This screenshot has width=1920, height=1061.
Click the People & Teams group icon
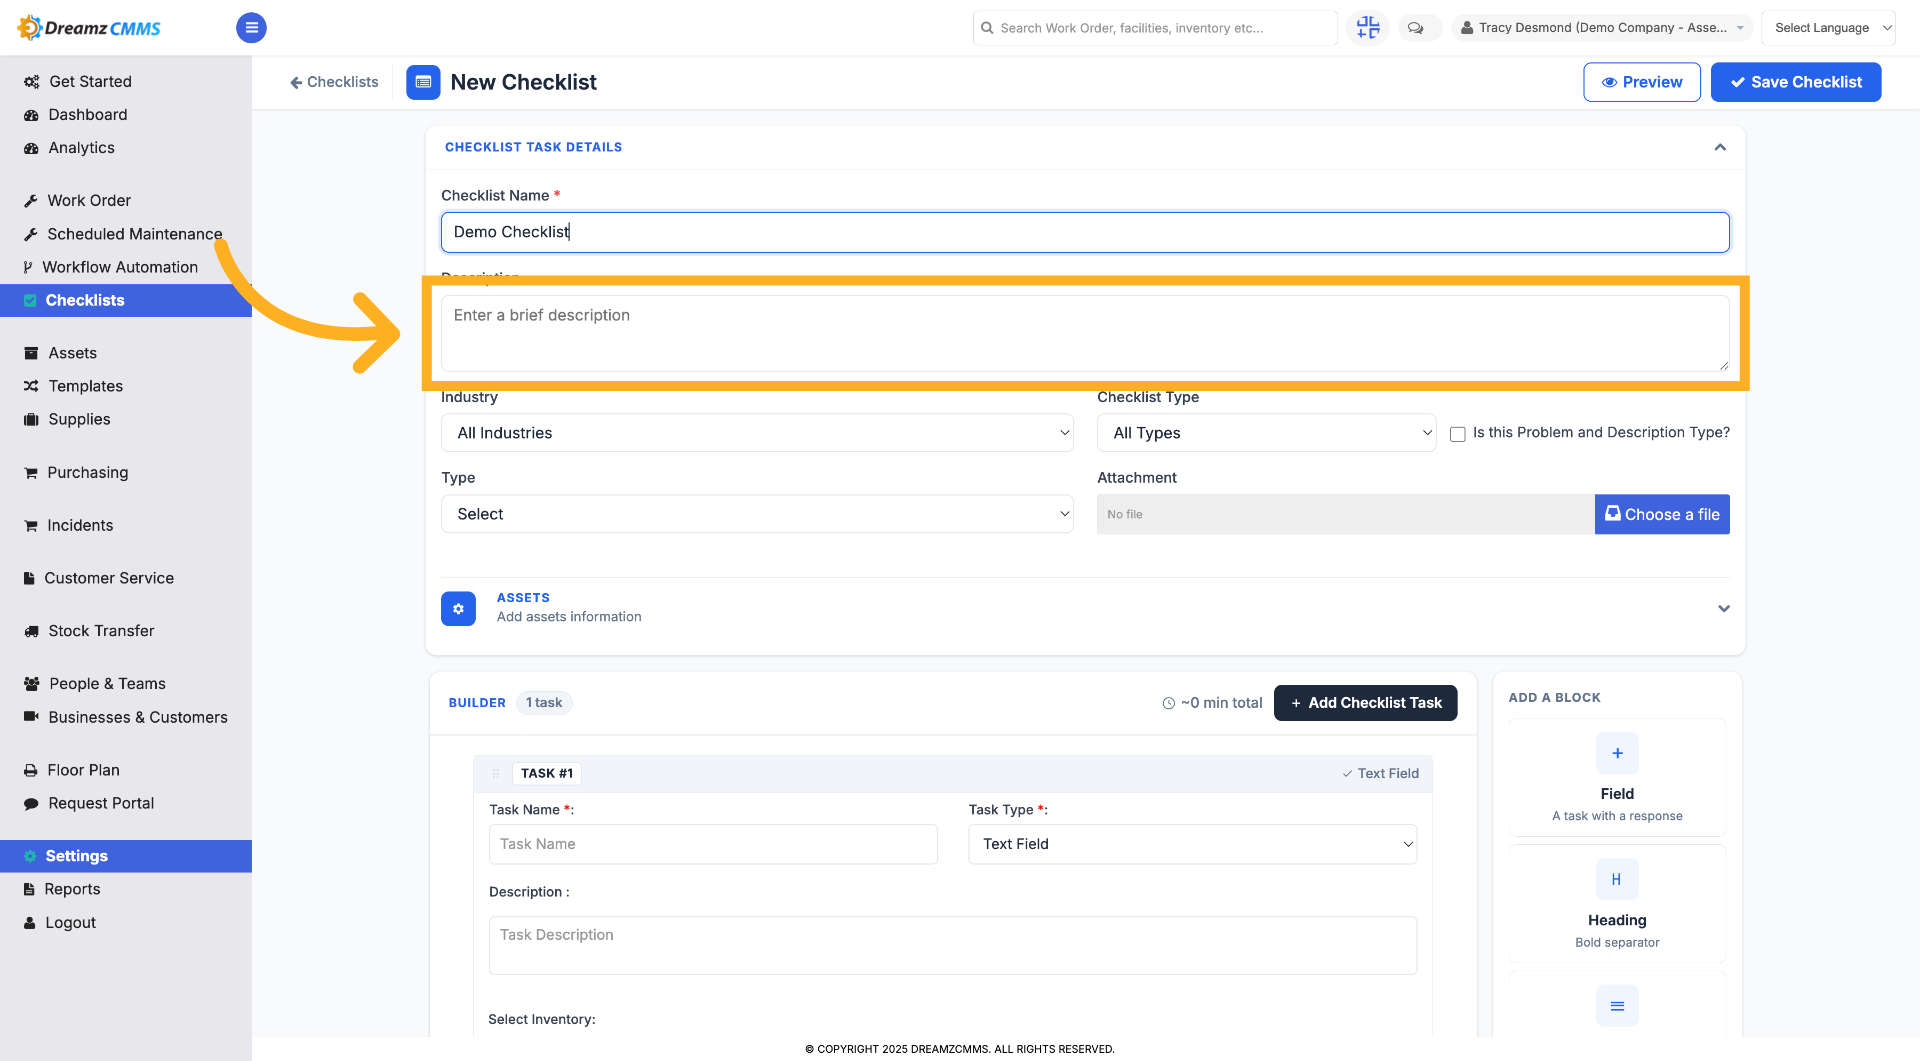31,685
